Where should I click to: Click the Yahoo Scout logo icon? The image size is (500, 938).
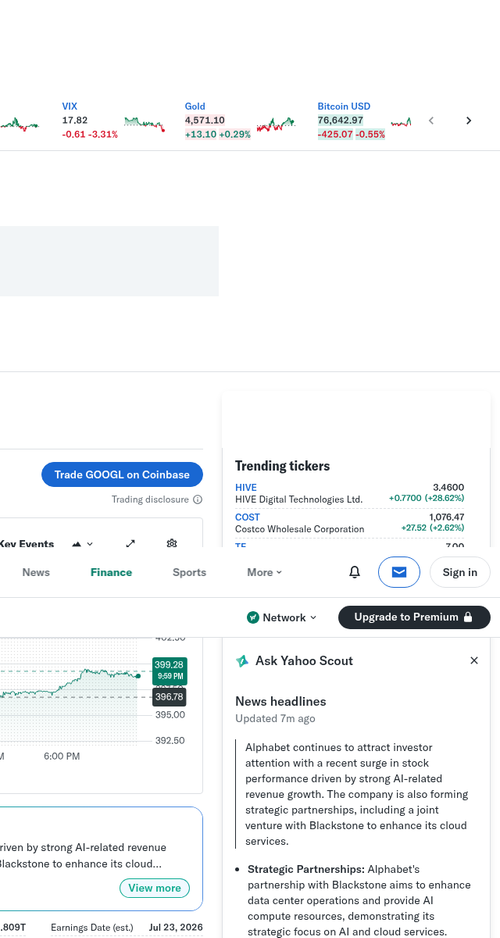coord(242,661)
